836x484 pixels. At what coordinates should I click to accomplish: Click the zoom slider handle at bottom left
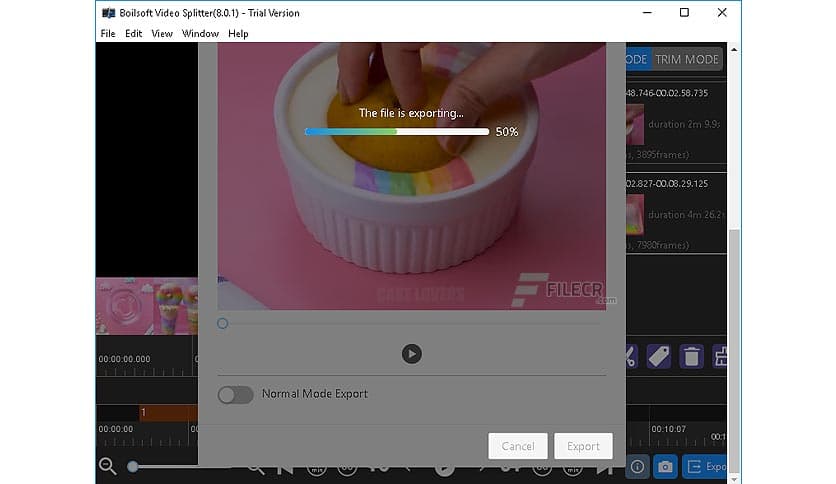tap(133, 467)
